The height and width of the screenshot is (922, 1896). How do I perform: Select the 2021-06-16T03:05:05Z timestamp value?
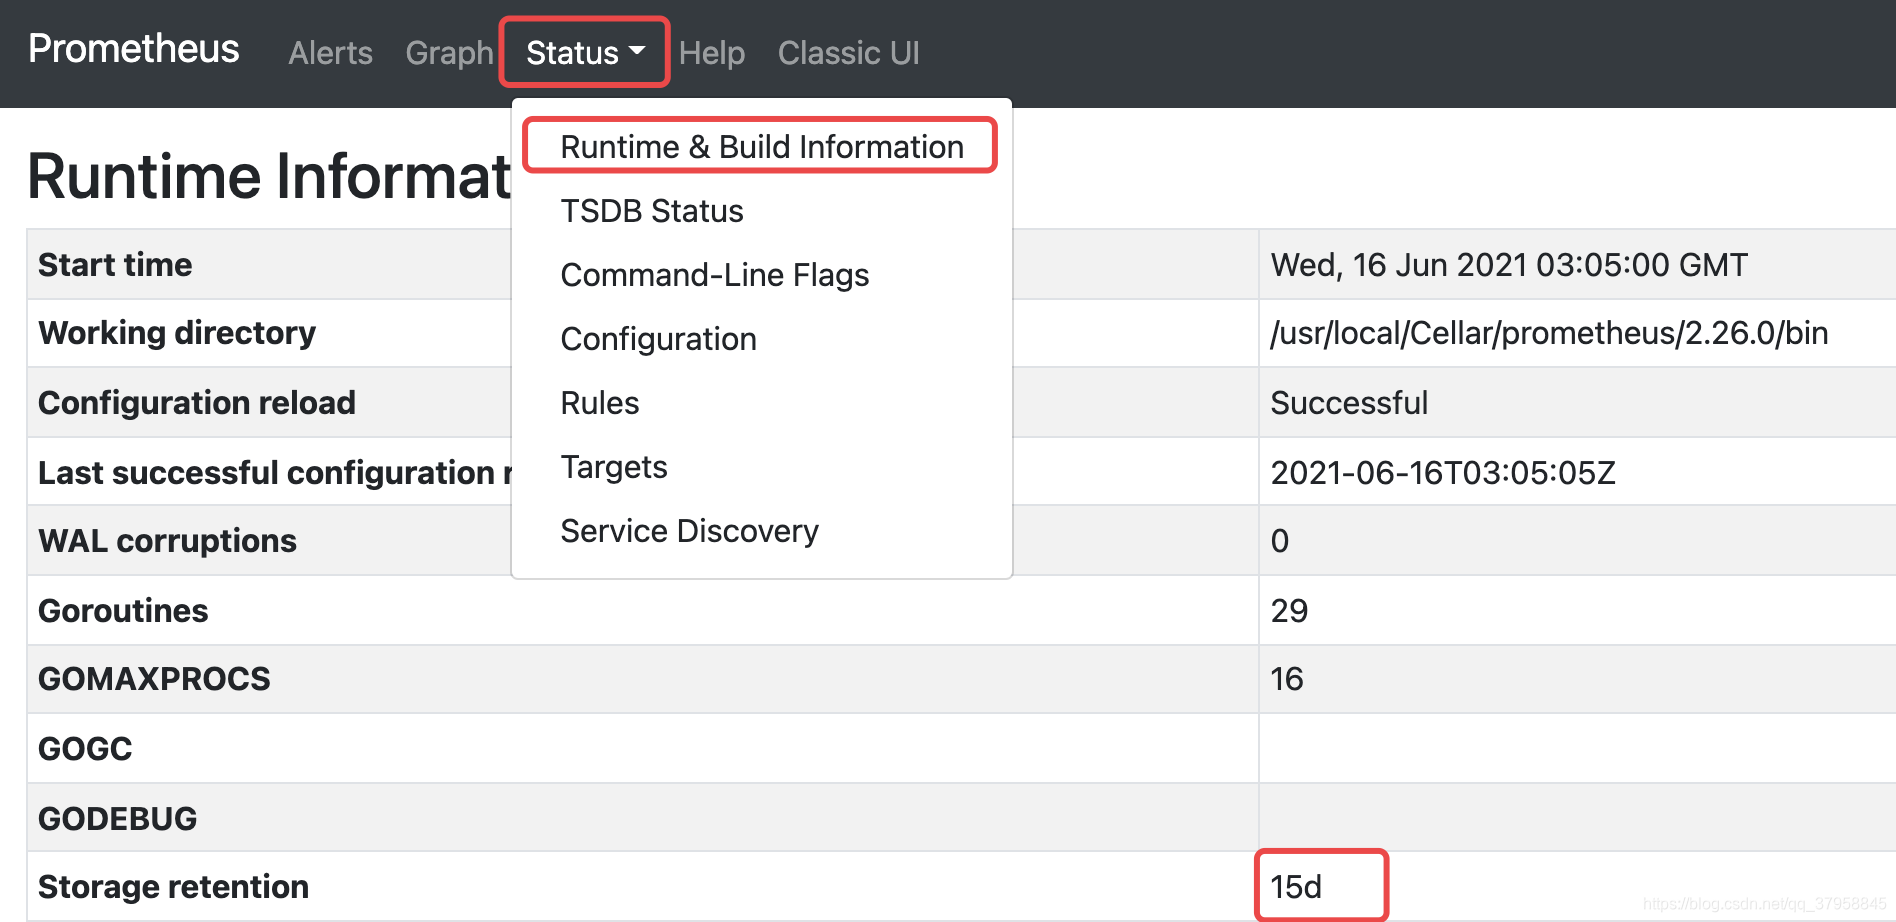pyautogui.click(x=1443, y=472)
